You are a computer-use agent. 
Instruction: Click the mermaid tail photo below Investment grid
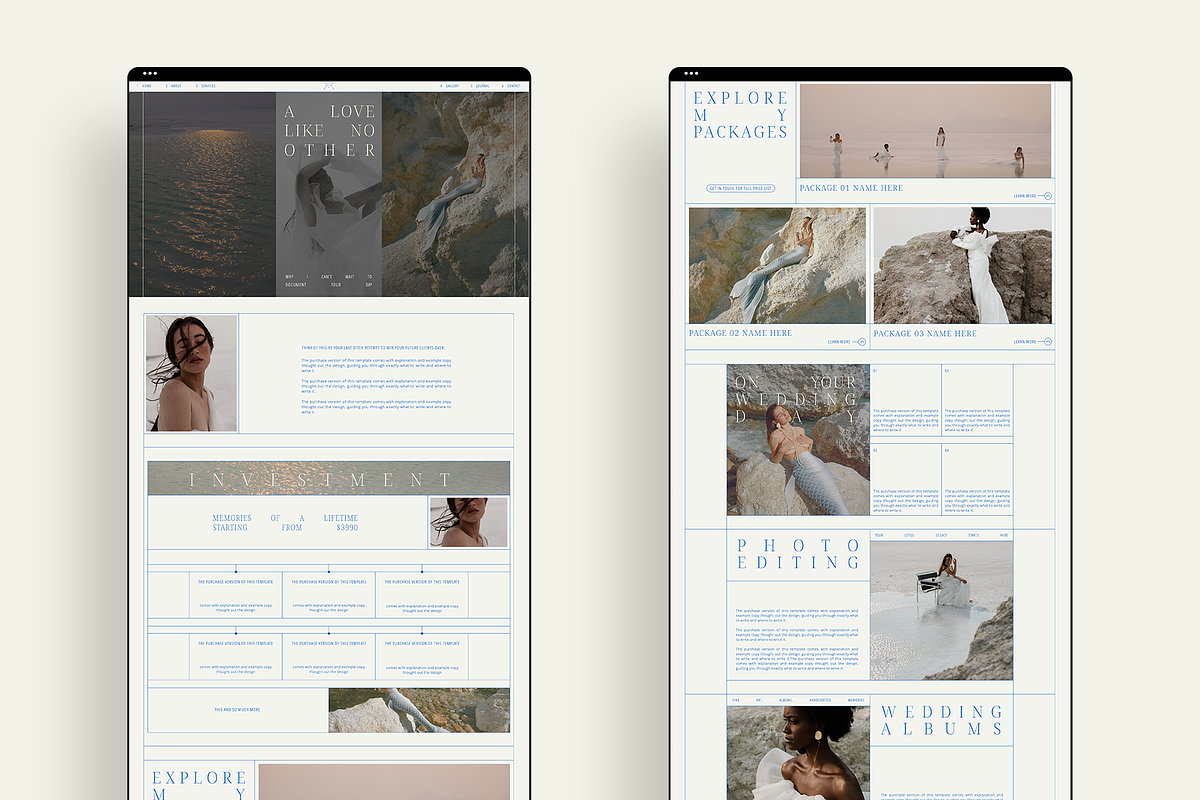[x=419, y=710]
